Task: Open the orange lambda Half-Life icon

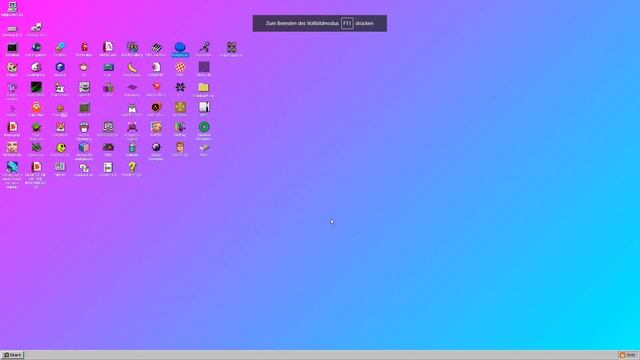Action: (x=156, y=107)
